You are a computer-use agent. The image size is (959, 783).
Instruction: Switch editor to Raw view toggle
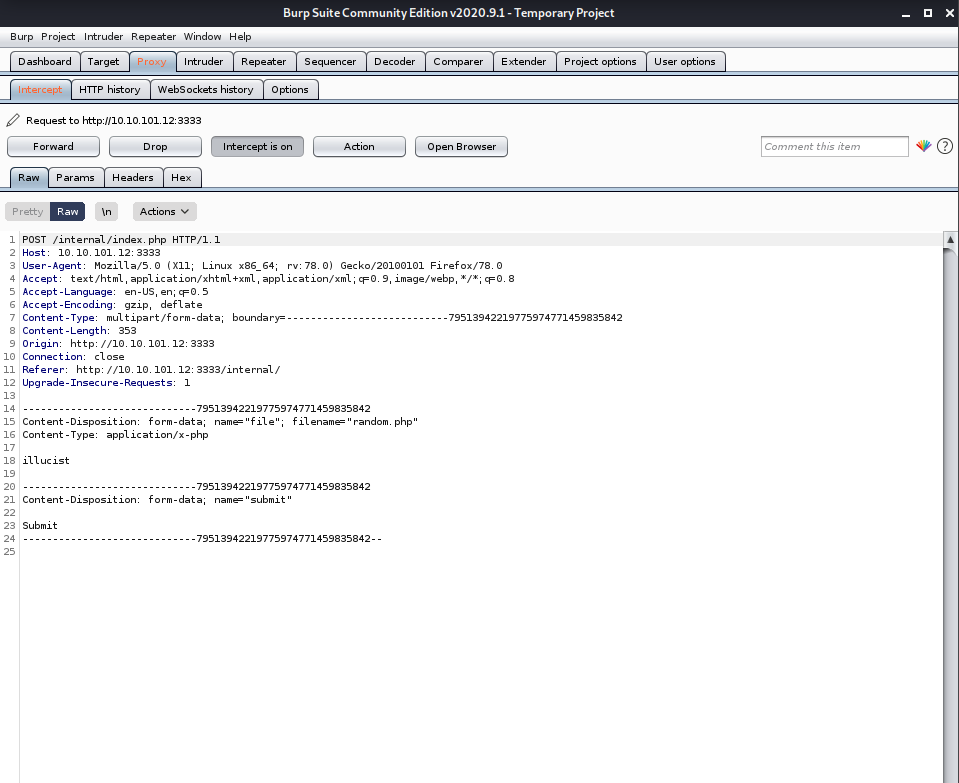pos(68,212)
